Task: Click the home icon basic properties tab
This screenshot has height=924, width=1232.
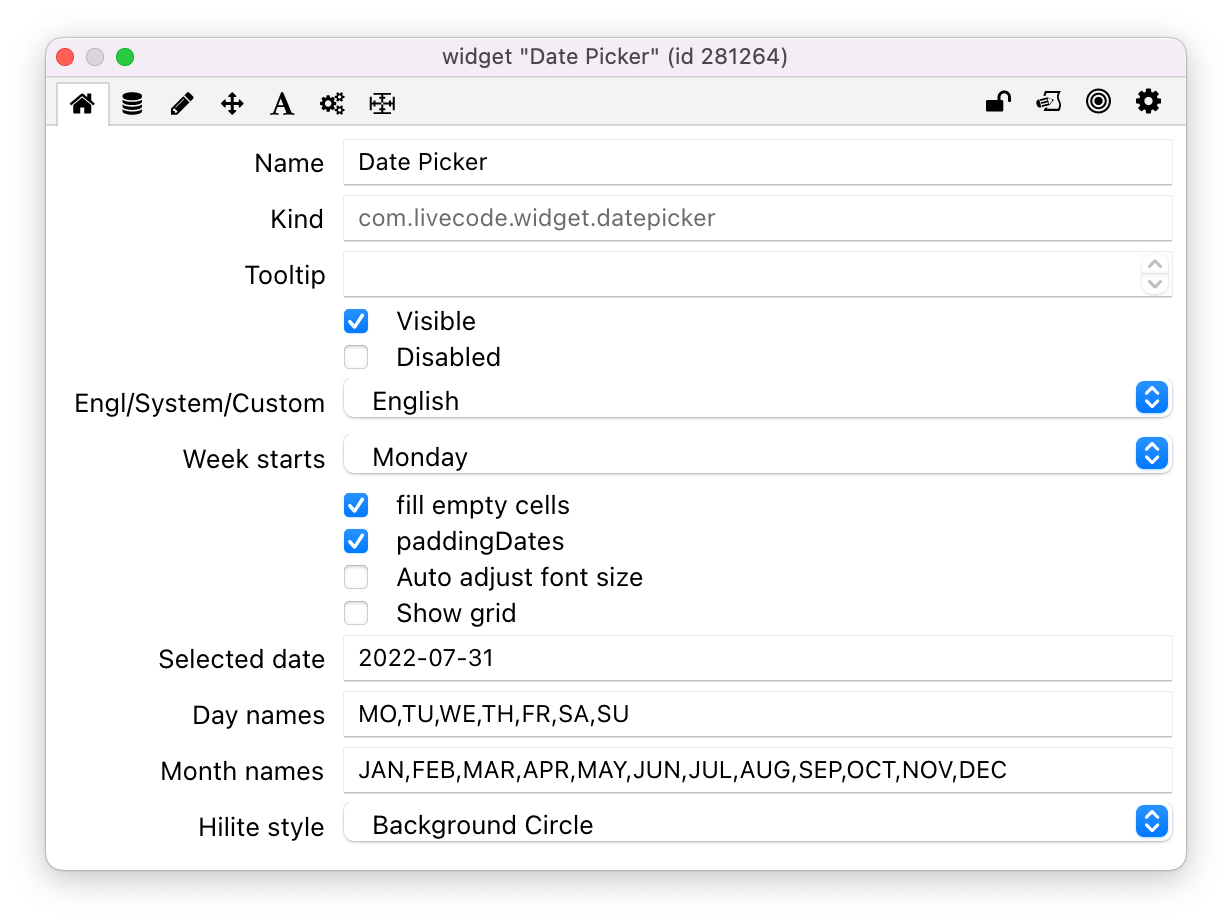Action: [x=82, y=103]
